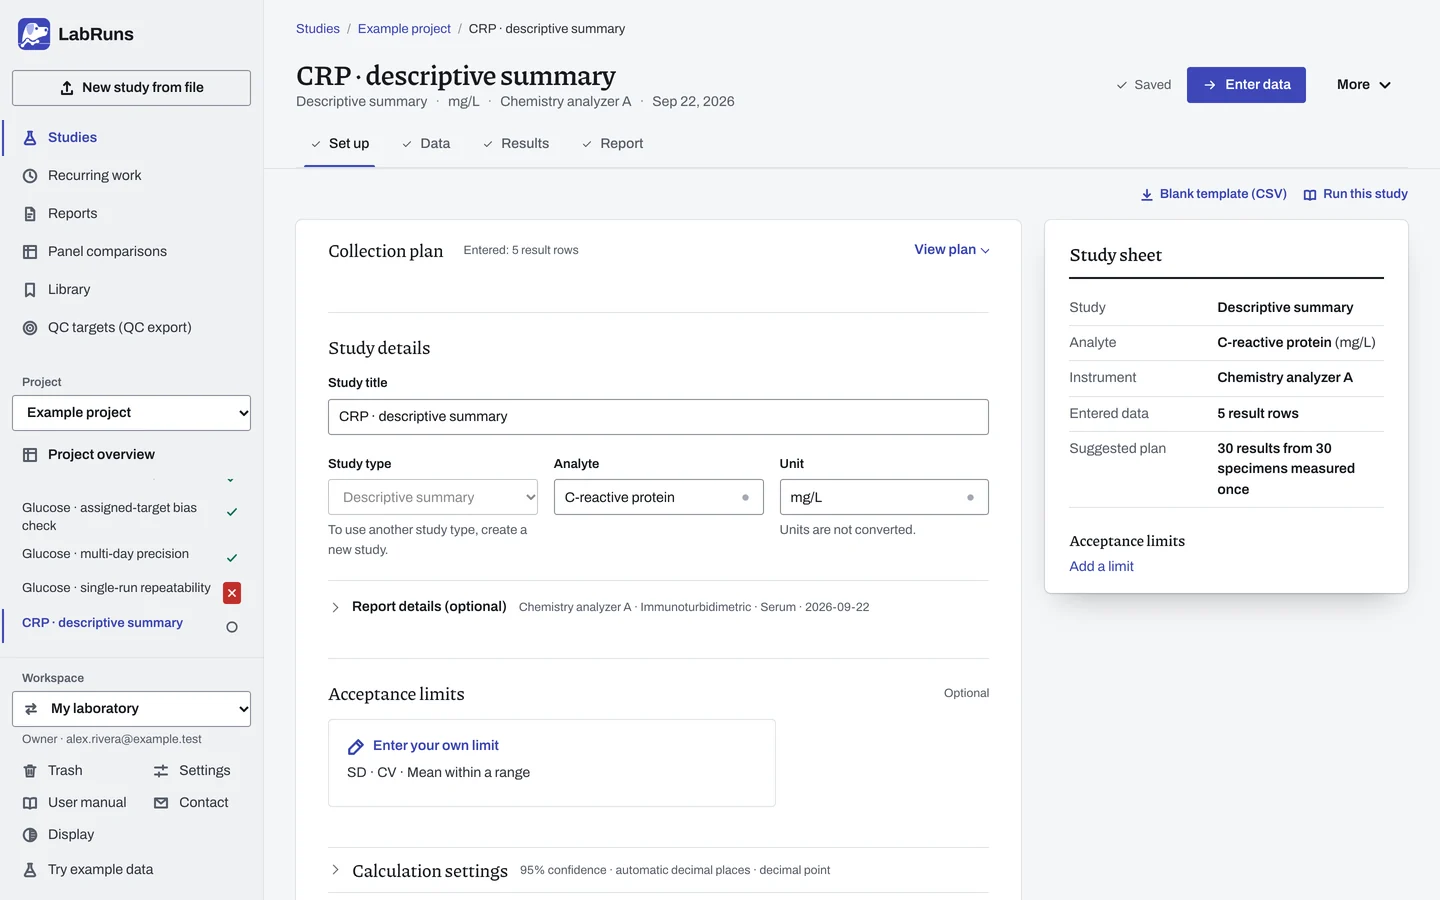Click the LabRuns logo icon

34,34
